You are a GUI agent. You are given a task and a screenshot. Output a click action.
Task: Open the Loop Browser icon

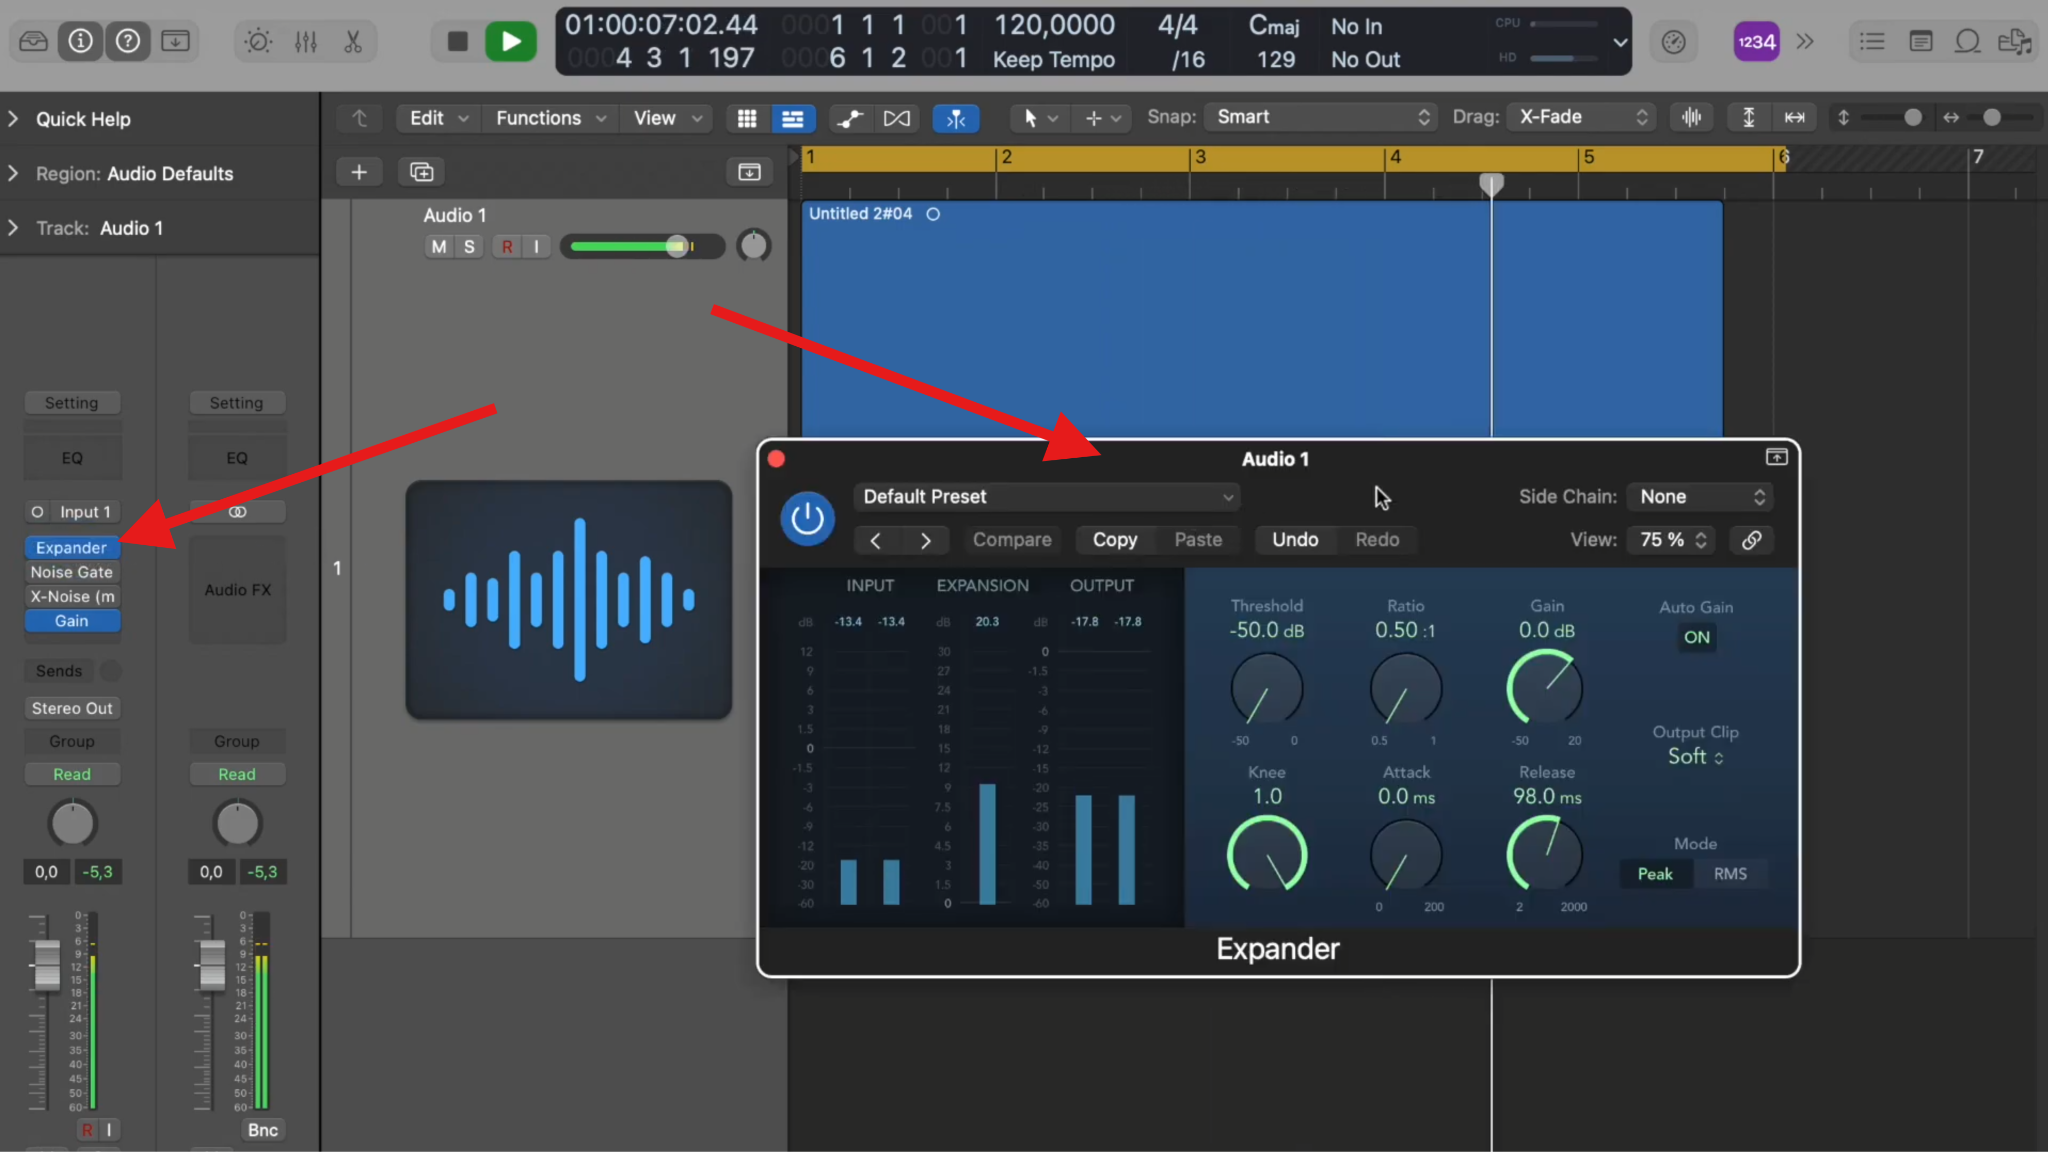click(x=1967, y=41)
